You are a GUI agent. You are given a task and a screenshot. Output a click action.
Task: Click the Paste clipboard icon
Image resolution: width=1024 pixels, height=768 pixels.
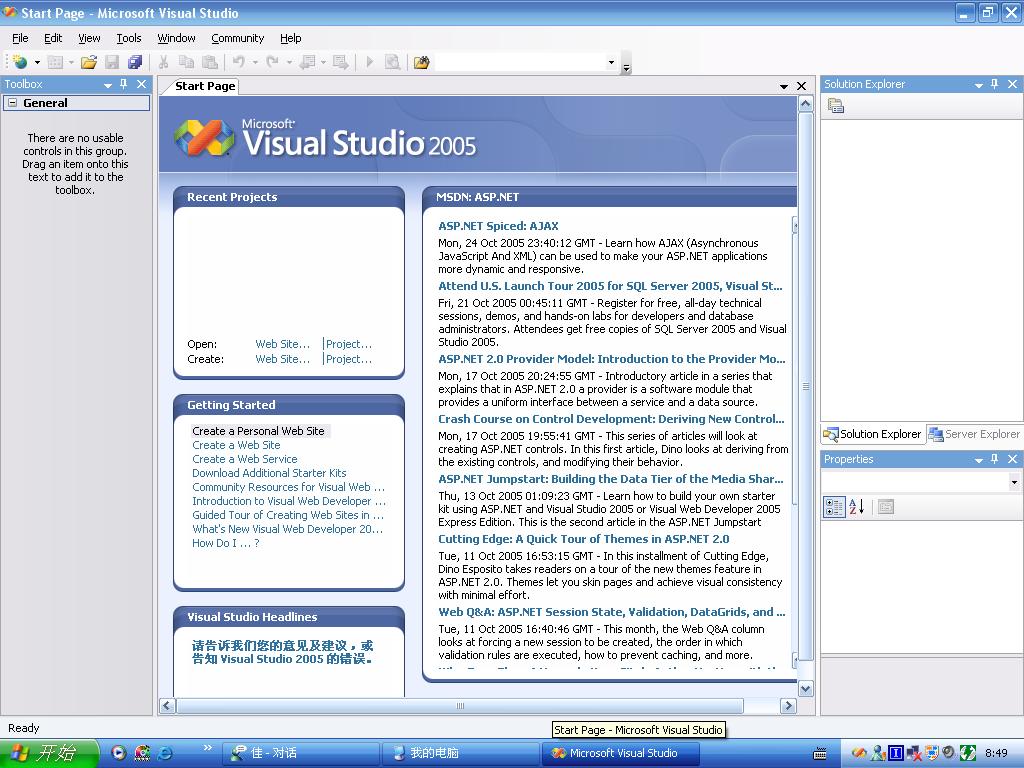210,62
